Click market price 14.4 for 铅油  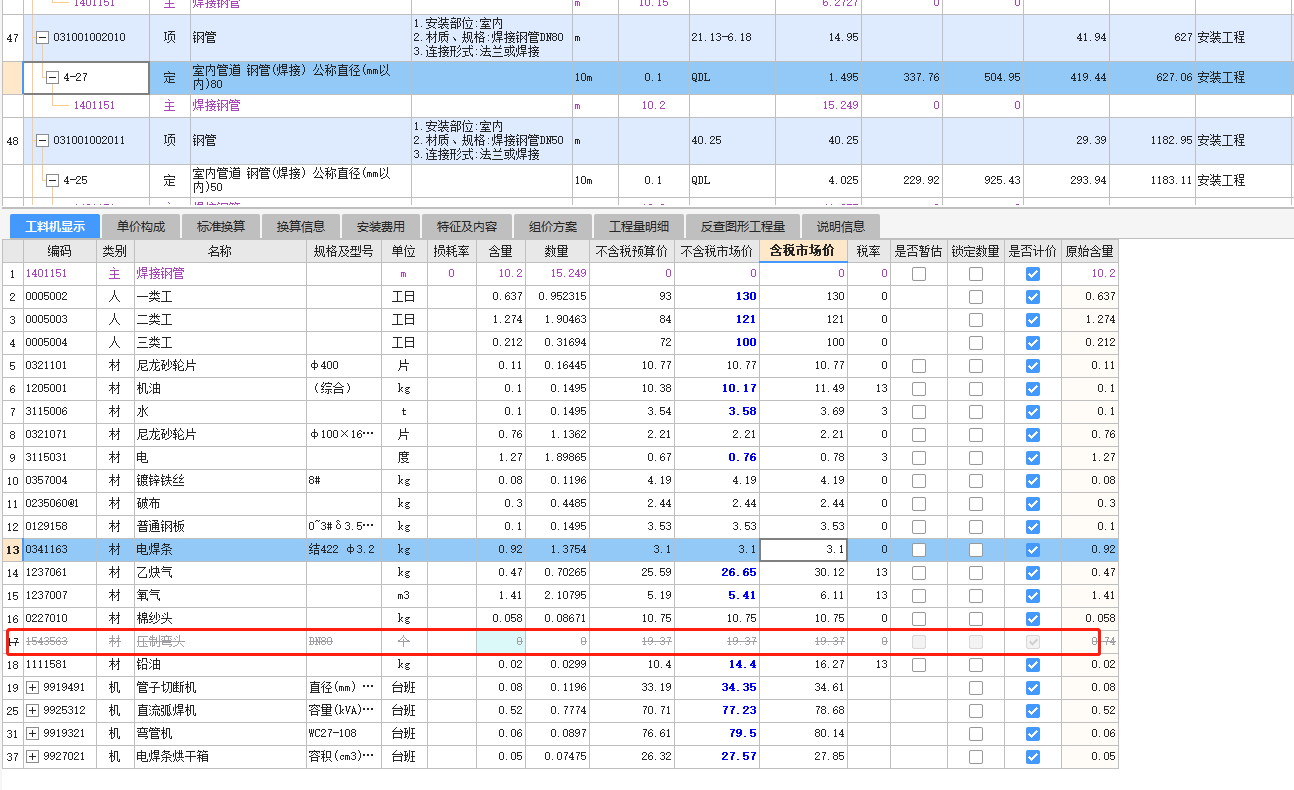[742, 664]
